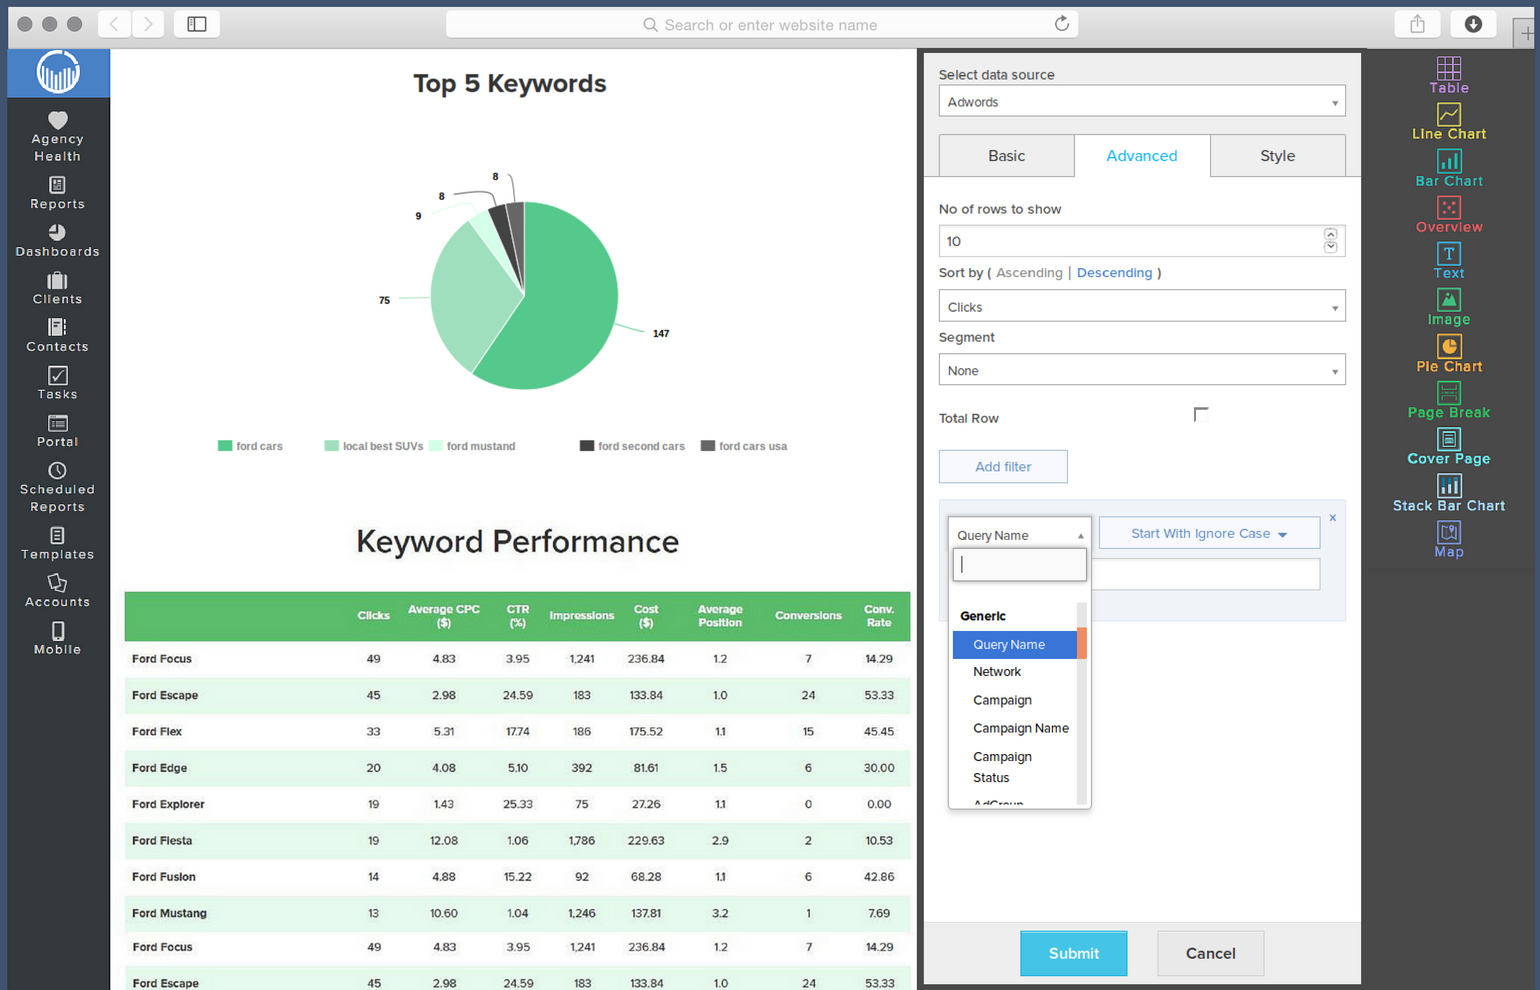
Task: Select Campaign Name from the filter list
Action: pyautogui.click(x=1020, y=728)
